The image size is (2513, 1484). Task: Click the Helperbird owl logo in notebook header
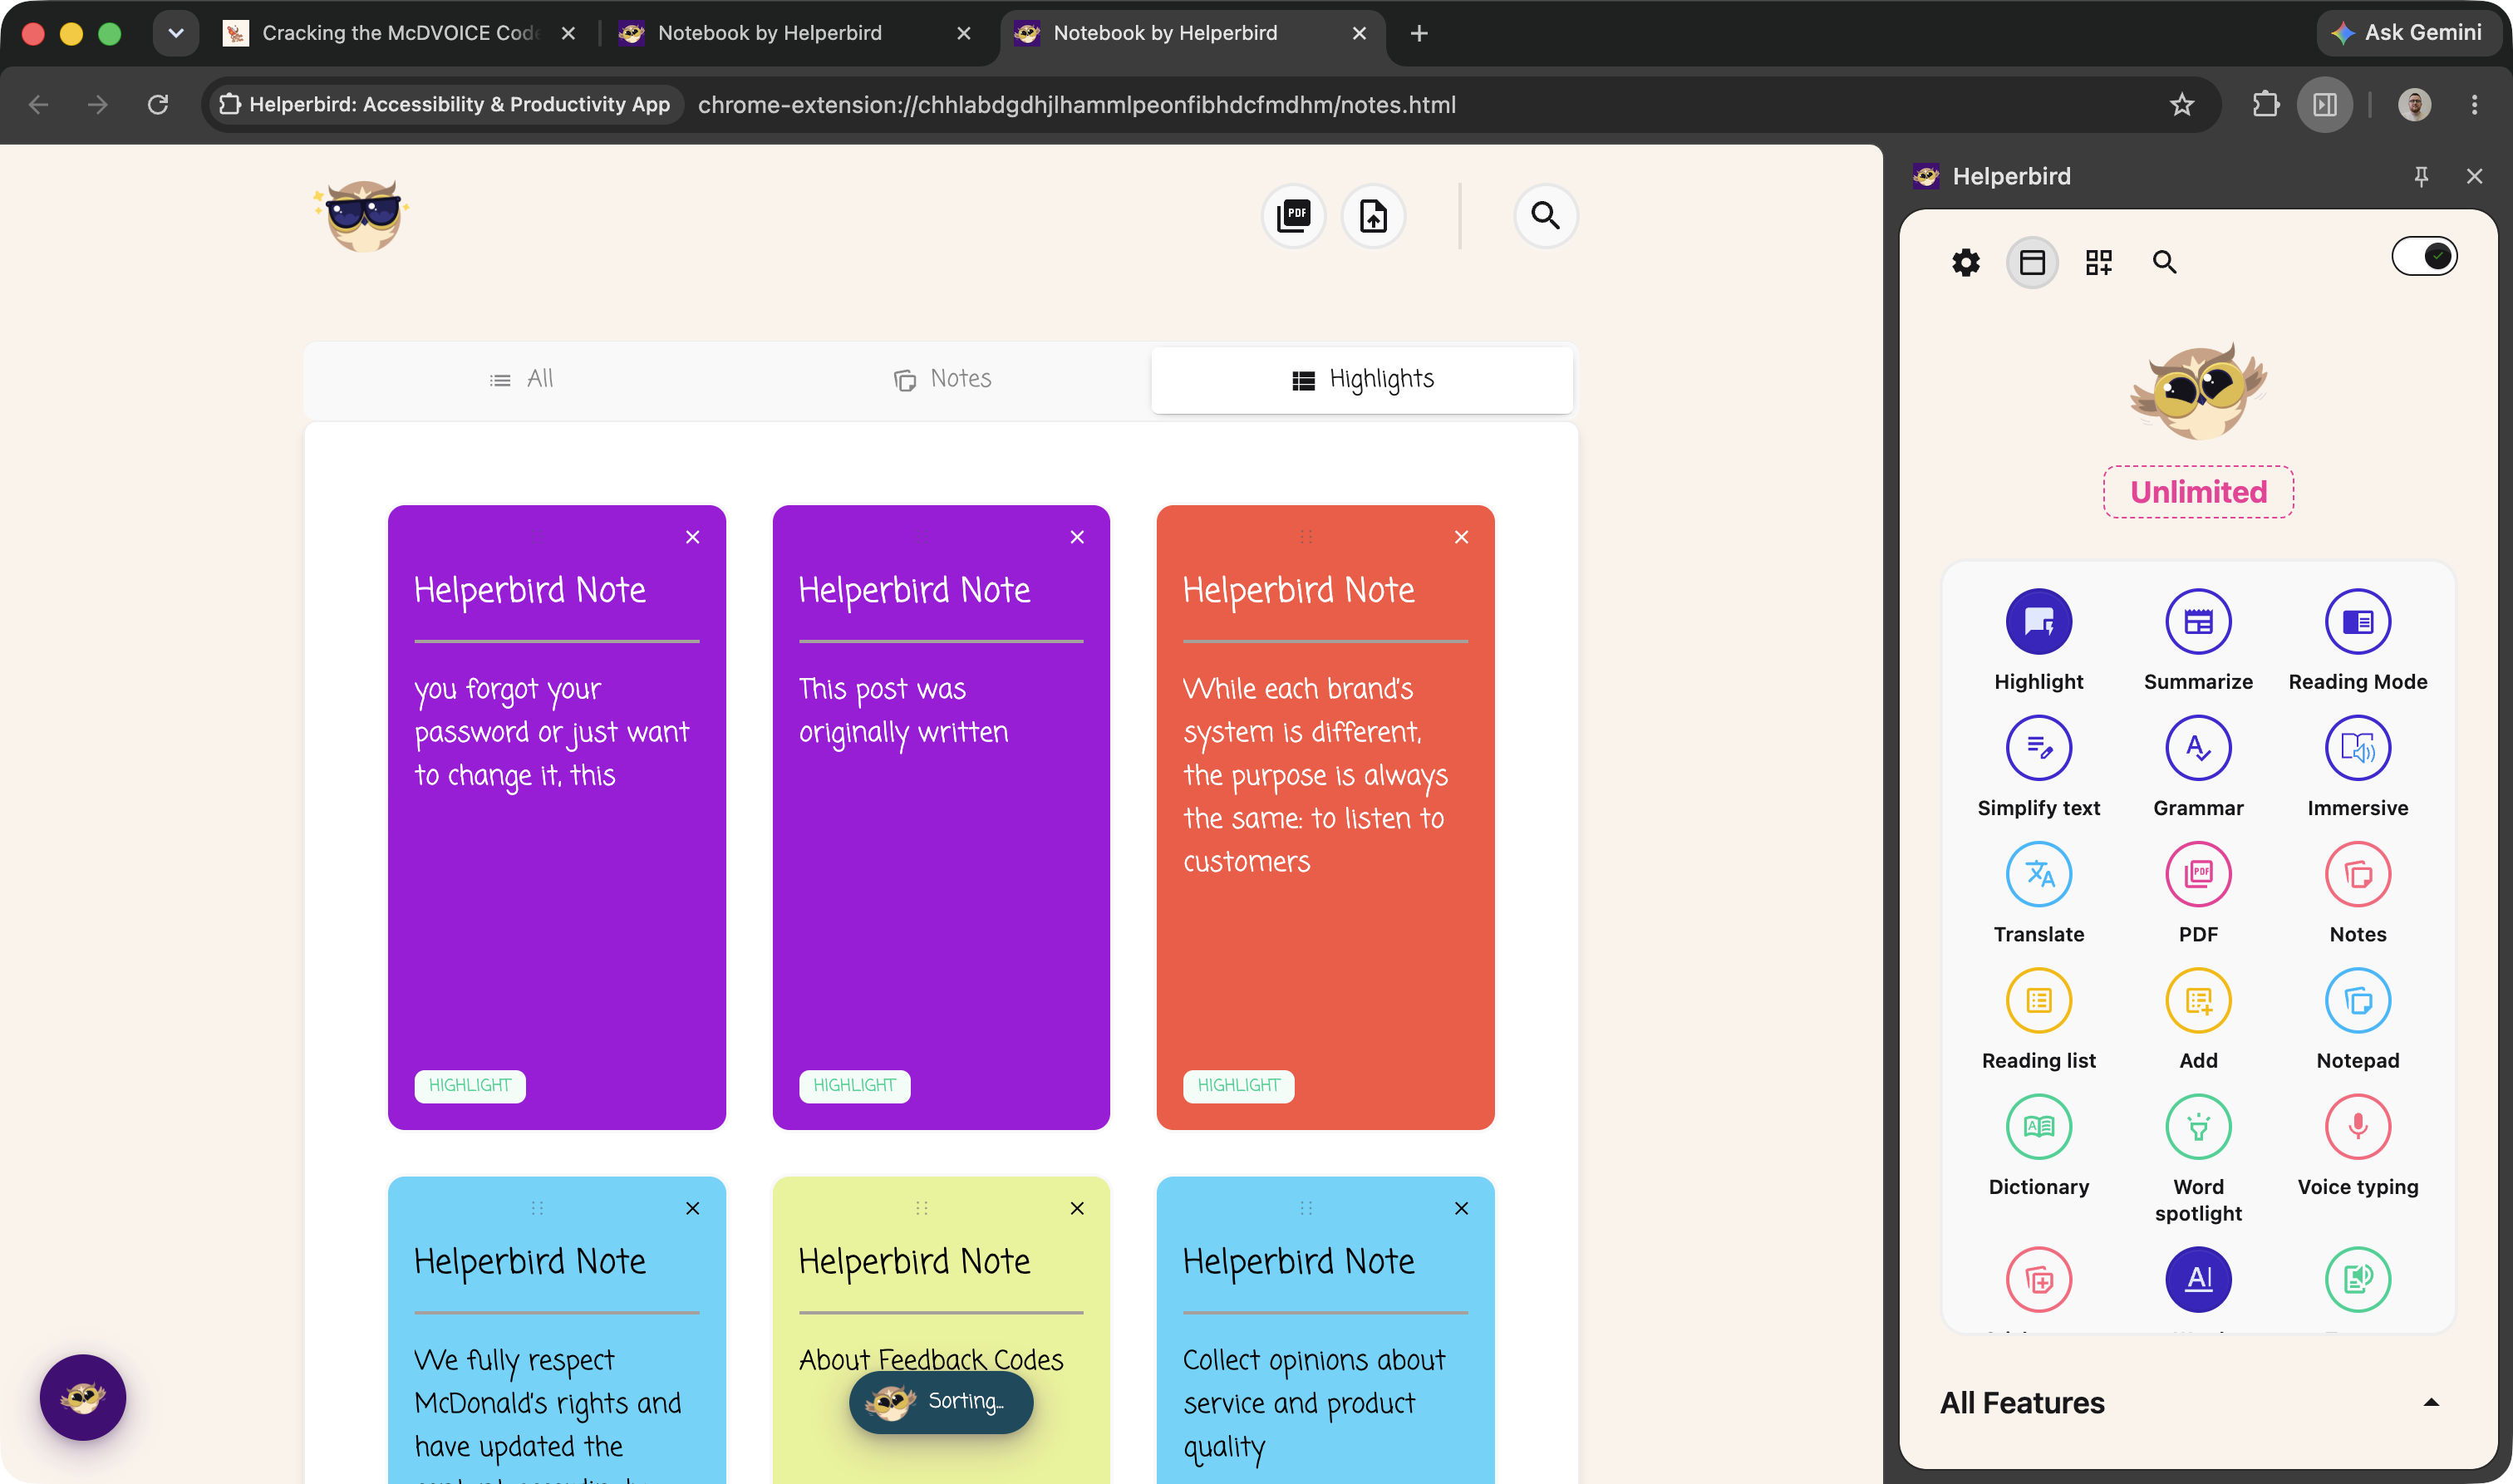(362, 215)
